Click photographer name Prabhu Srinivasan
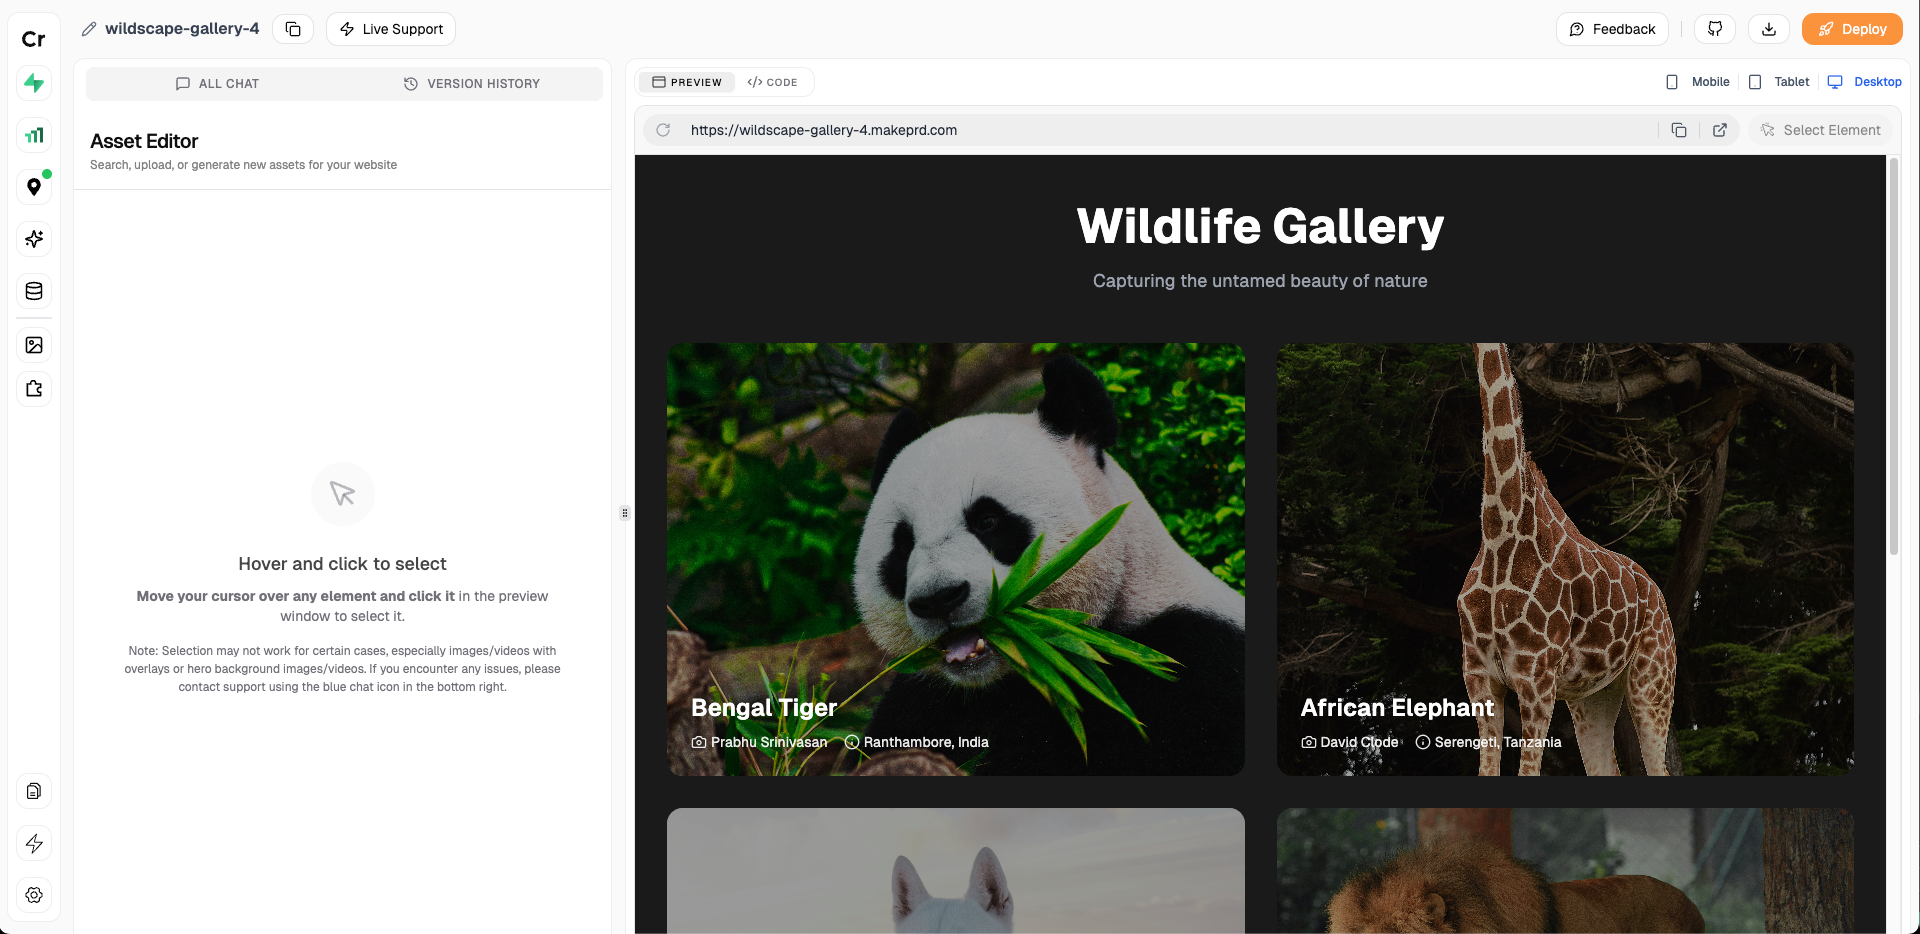 (x=769, y=742)
